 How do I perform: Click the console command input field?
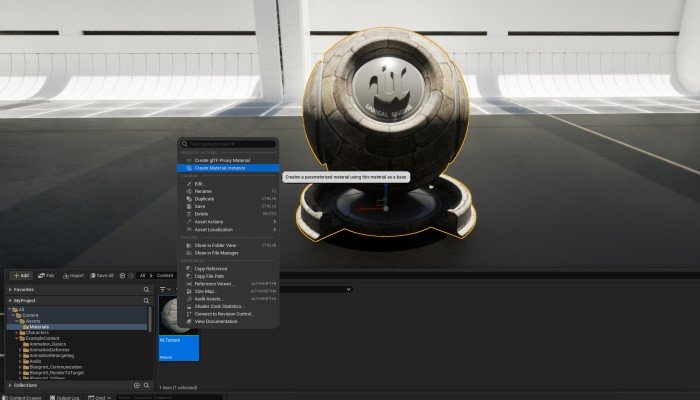169,397
